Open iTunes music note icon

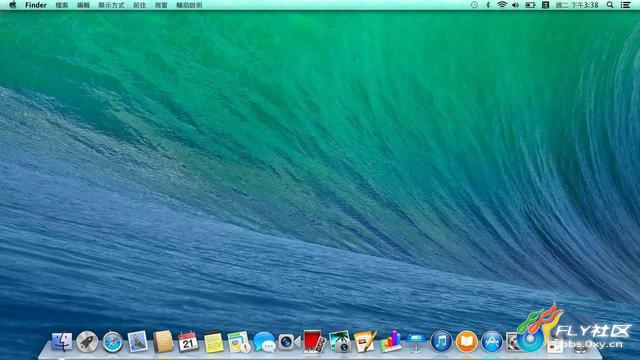pos(441,342)
